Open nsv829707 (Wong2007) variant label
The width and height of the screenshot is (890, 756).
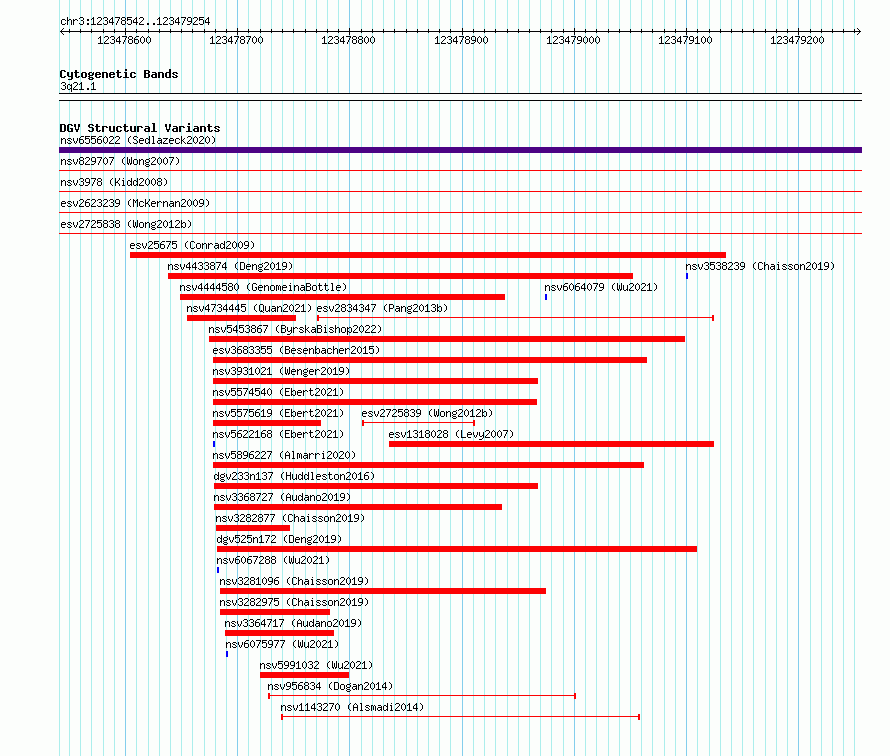120,161
